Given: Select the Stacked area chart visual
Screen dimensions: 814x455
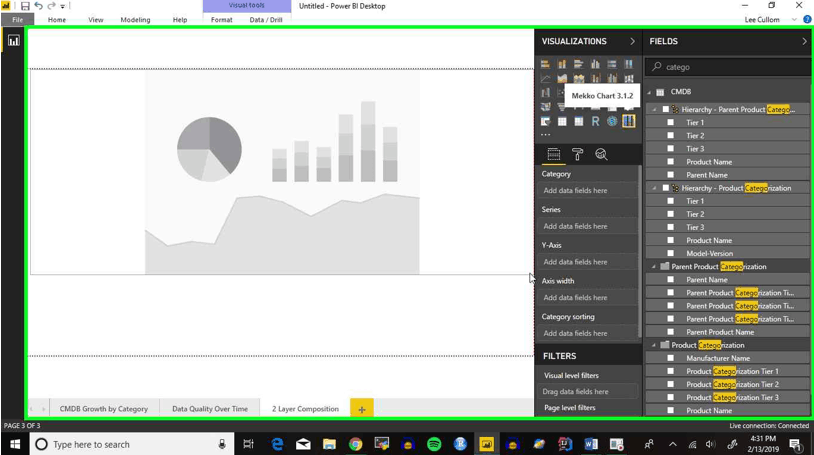Looking at the screenshot, I should point(578,78).
